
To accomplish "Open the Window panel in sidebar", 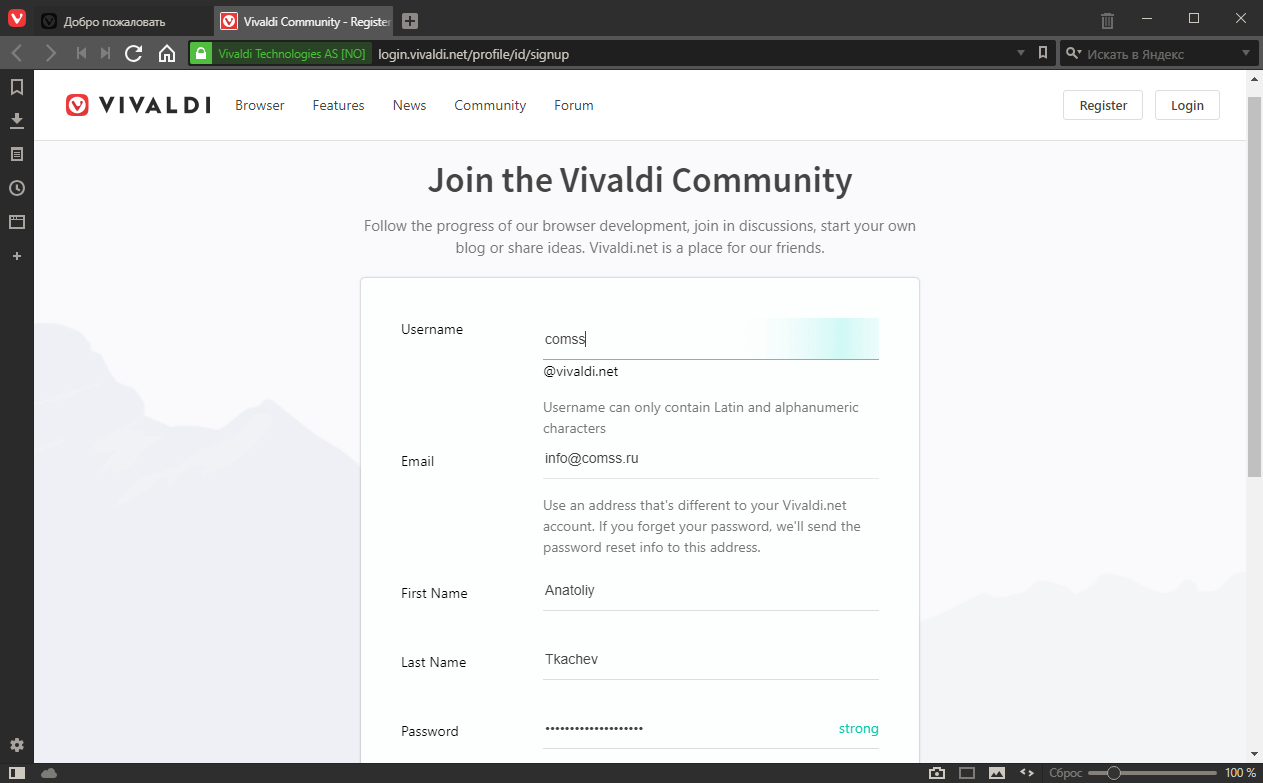I will 17,222.
